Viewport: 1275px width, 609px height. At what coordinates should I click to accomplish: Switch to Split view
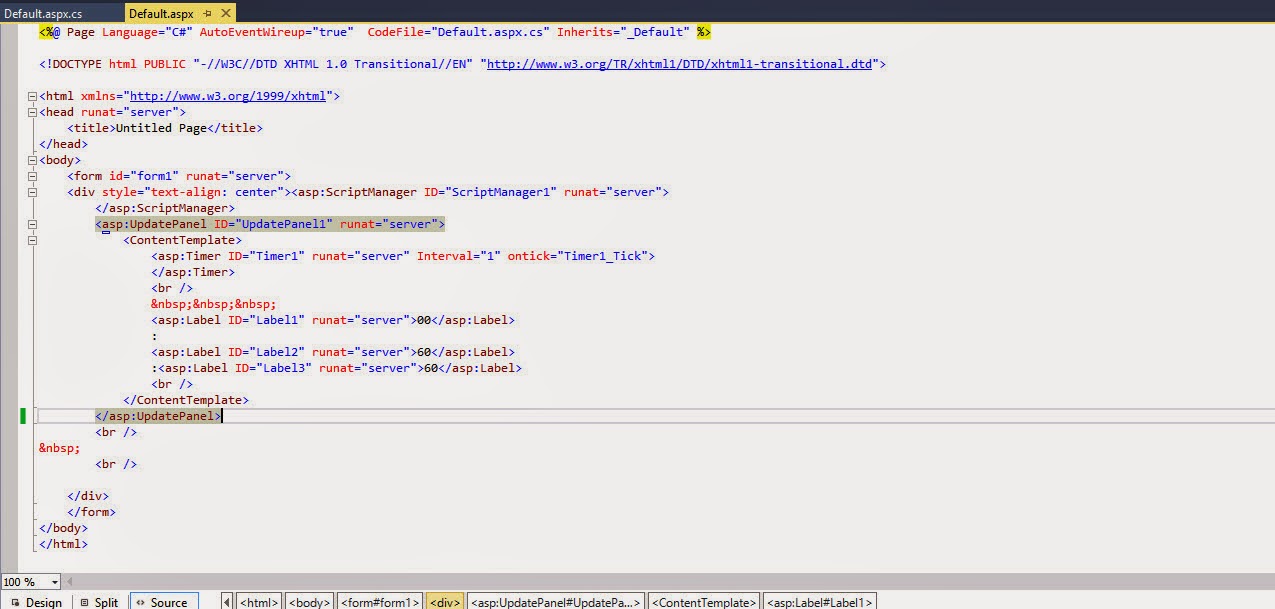pos(106,601)
